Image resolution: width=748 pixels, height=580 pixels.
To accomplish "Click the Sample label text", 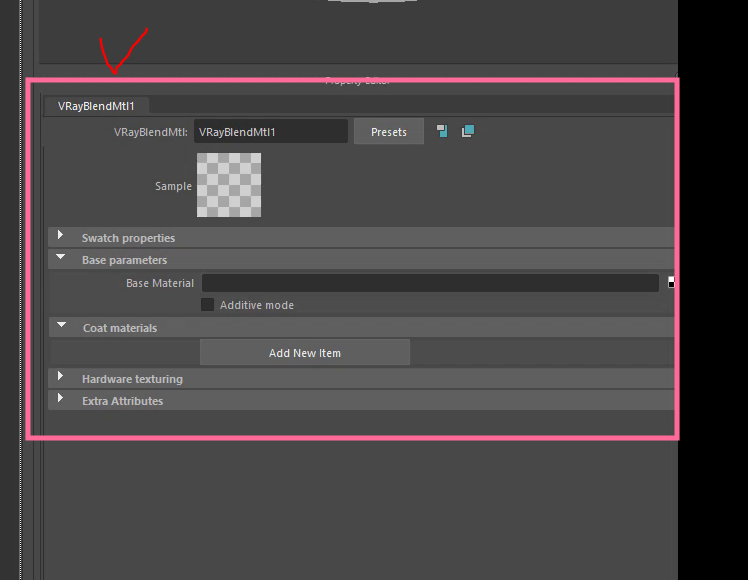I will click(173, 186).
